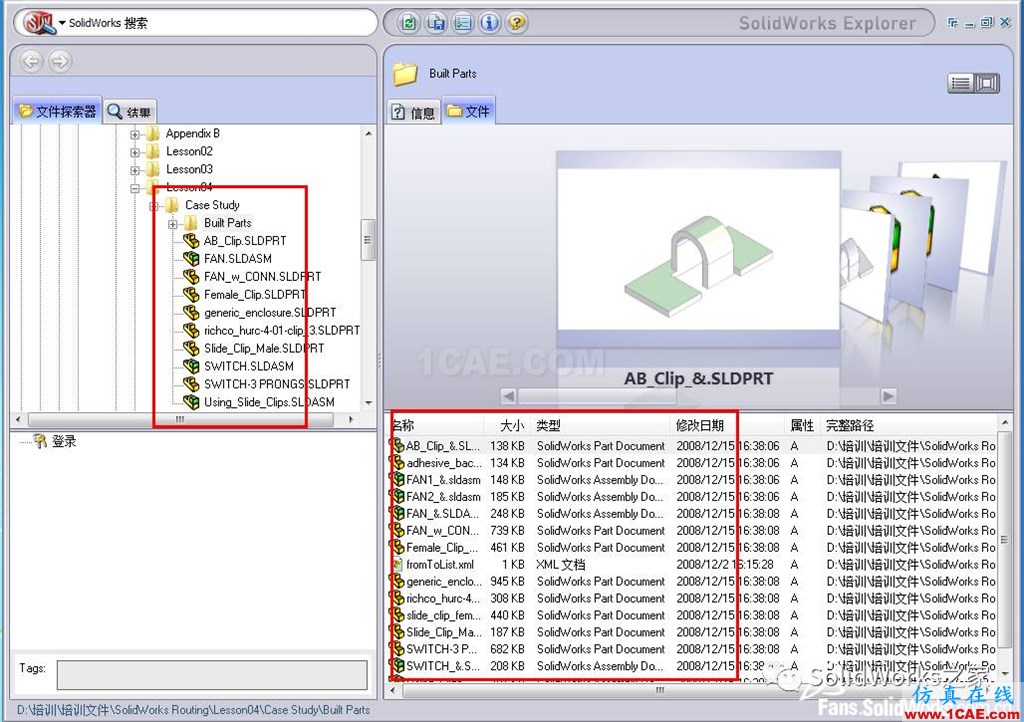The image size is (1024, 722).
Task: Sort by the 名称 column header
Action: click(436, 426)
